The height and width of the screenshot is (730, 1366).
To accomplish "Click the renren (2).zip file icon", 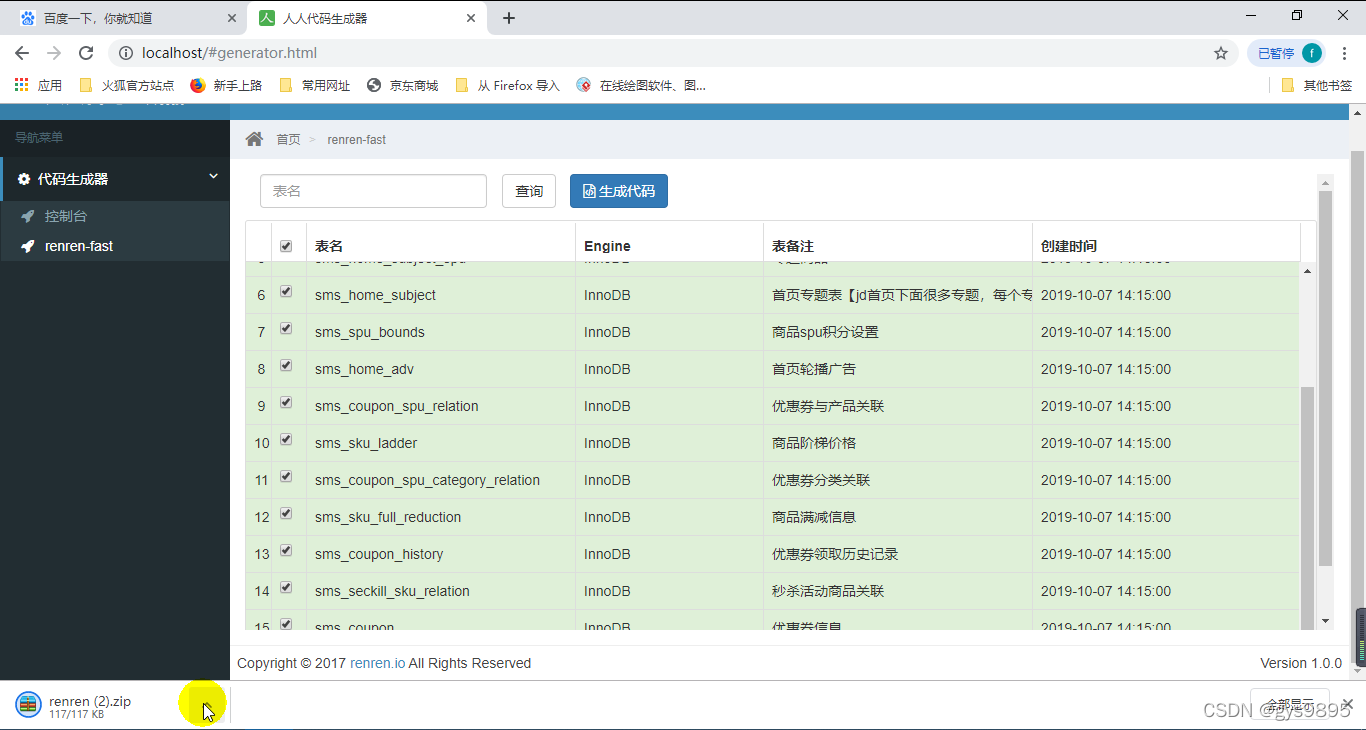I will pyautogui.click(x=28, y=705).
